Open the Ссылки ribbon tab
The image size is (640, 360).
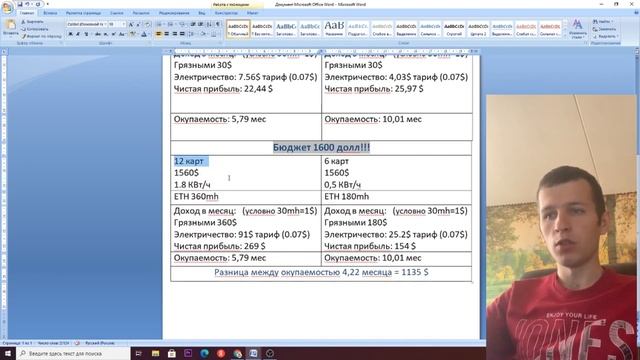pos(117,13)
